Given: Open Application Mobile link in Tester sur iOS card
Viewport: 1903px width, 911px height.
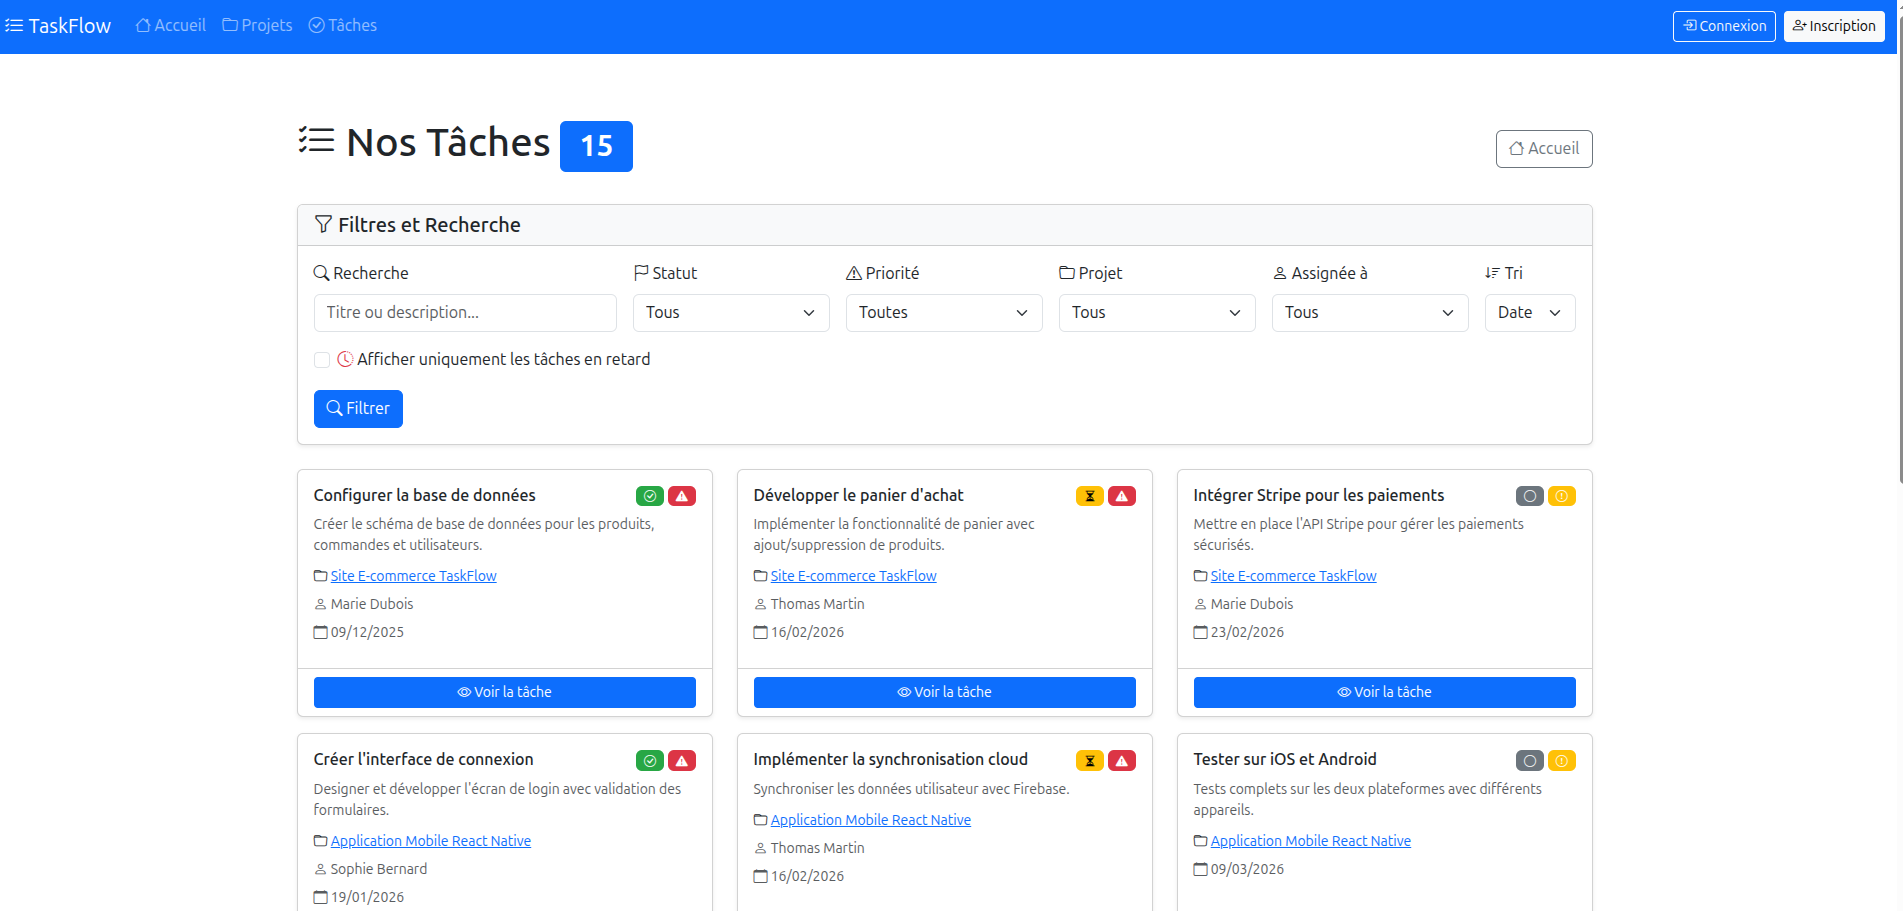Looking at the screenshot, I should tap(1311, 841).
